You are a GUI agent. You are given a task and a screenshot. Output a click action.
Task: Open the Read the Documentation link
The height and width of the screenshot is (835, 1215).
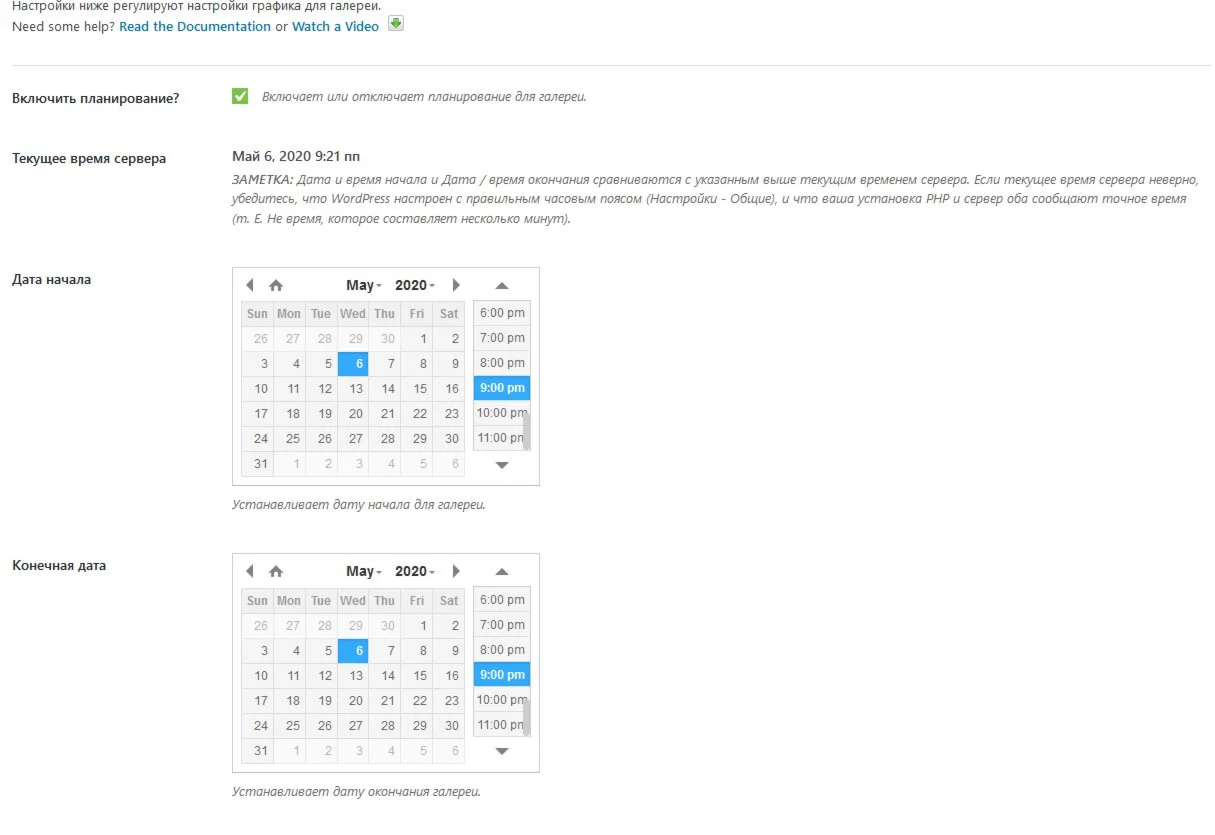(194, 26)
